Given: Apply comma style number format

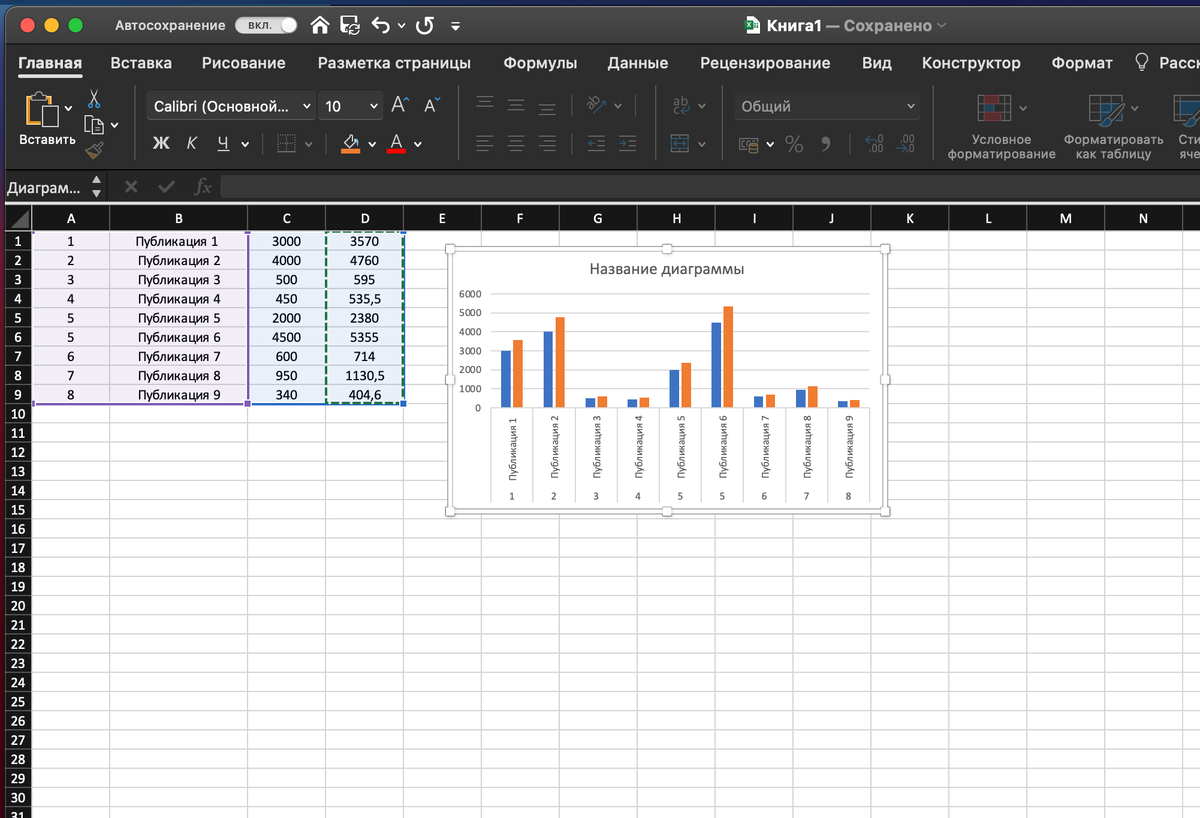Looking at the screenshot, I should point(826,144).
